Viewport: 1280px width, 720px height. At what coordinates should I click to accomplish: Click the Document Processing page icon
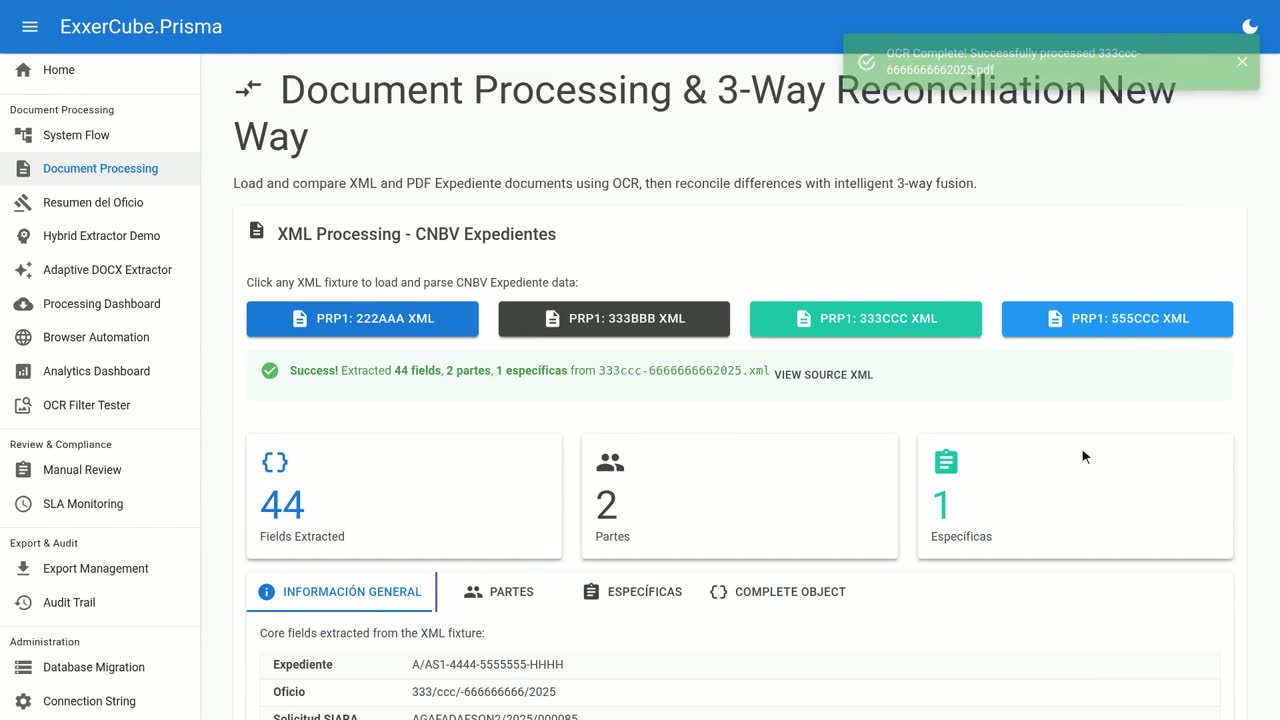(23, 169)
